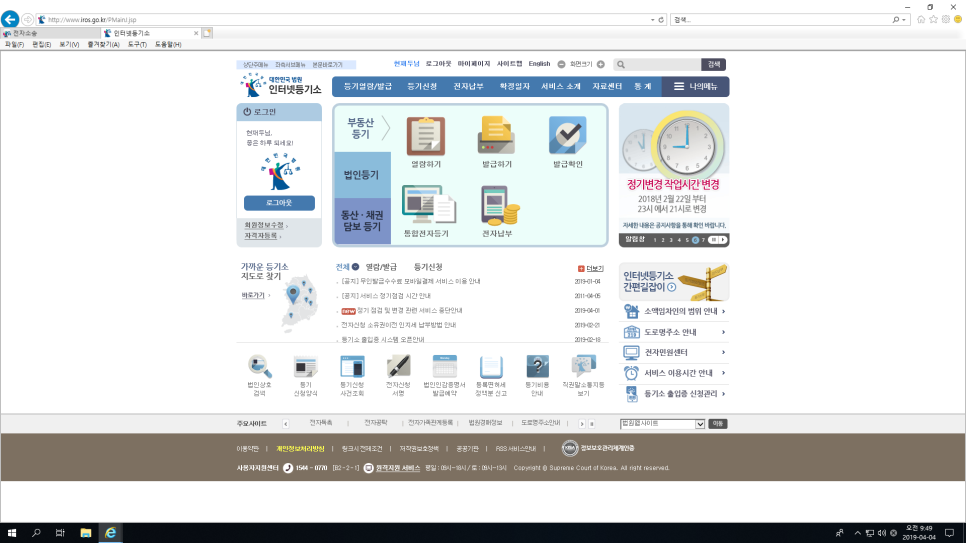Open the 열람하기 clipboard icon
This screenshot has height=543, width=966.
coord(425,136)
